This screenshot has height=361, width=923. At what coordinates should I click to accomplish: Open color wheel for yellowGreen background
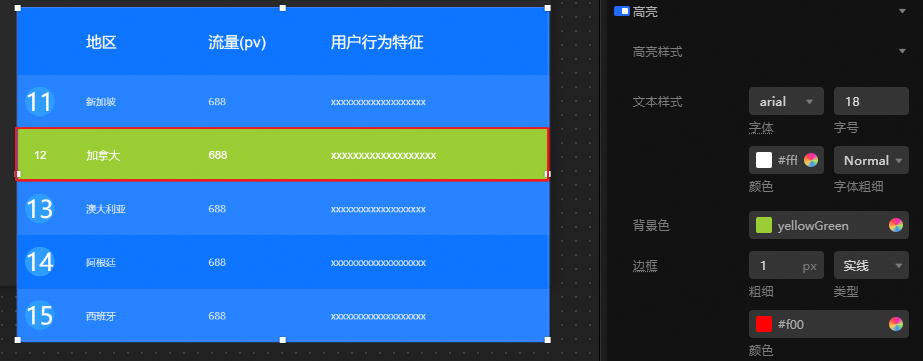pyautogui.click(x=895, y=225)
